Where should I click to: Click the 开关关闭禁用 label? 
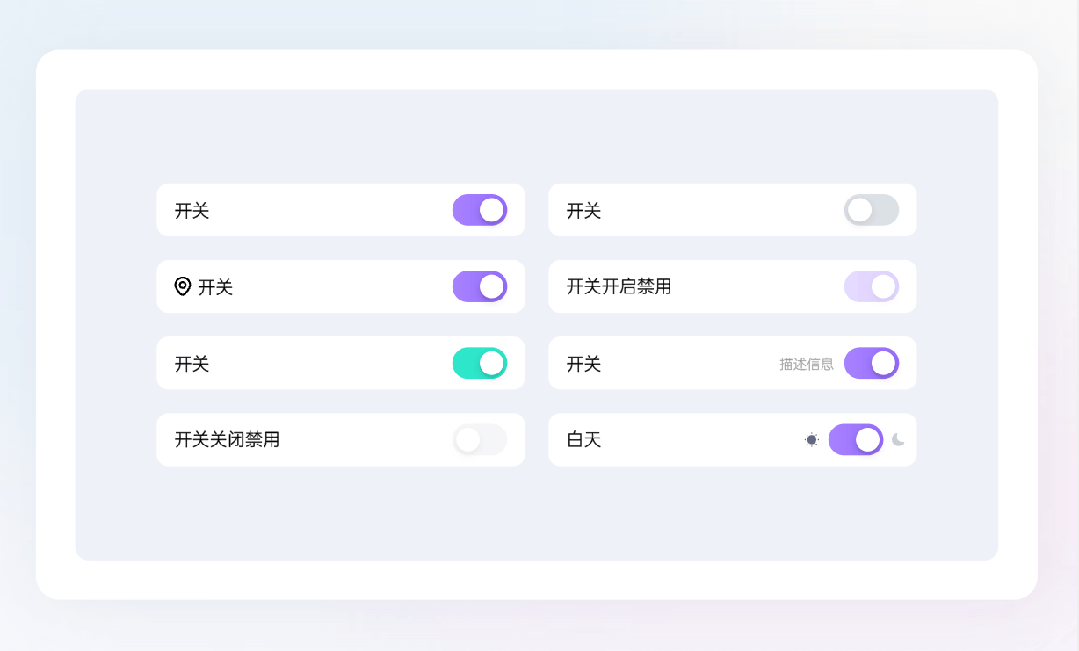(227, 439)
